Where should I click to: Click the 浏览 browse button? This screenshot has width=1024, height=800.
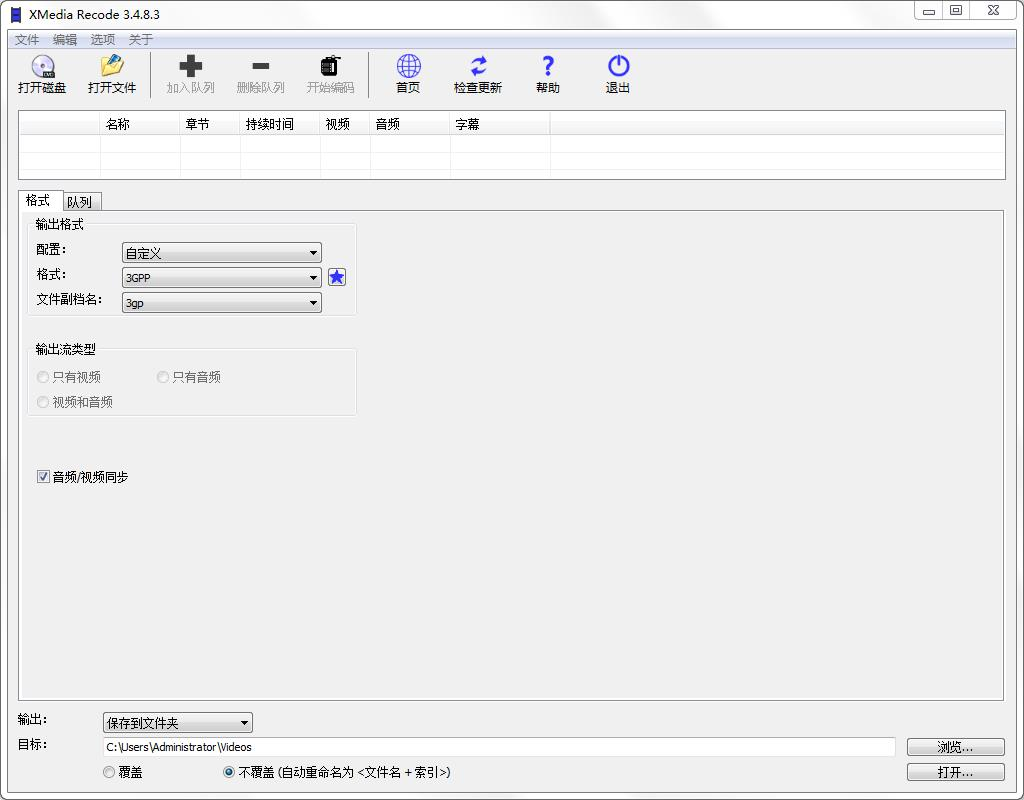tap(955, 746)
